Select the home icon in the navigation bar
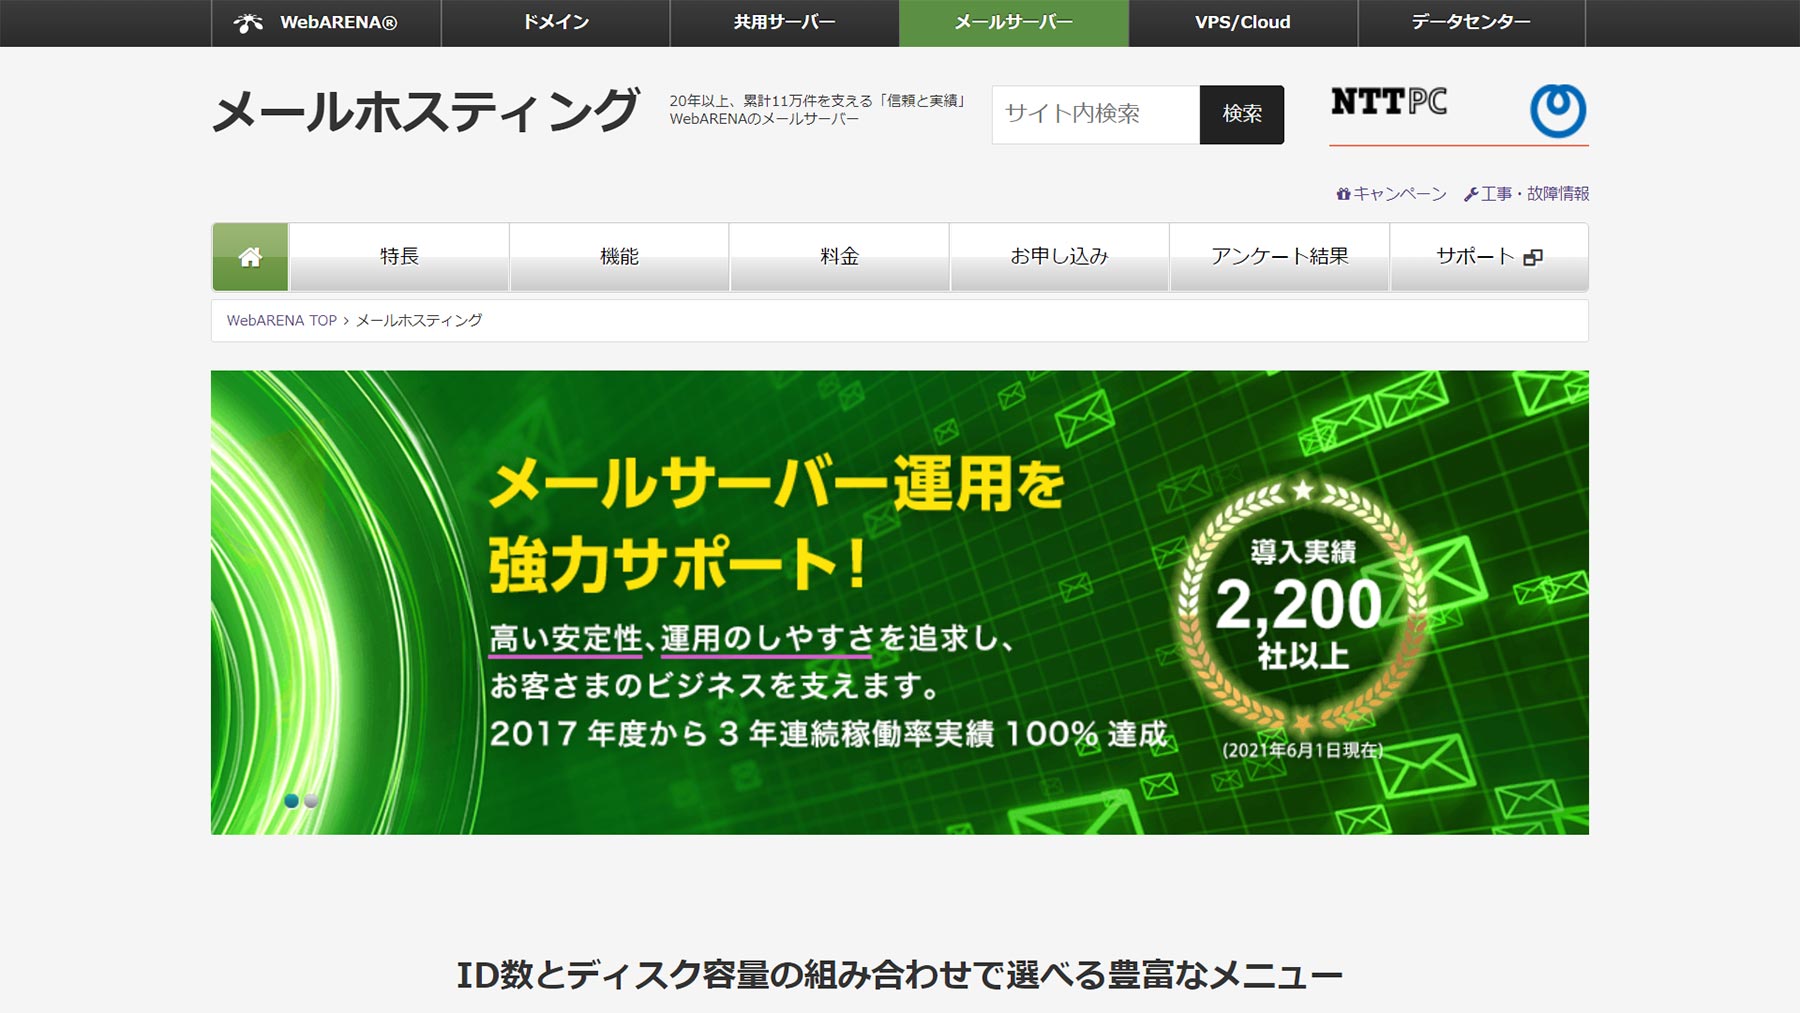The width and height of the screenshot is (1800, 1013). point(248,255)
